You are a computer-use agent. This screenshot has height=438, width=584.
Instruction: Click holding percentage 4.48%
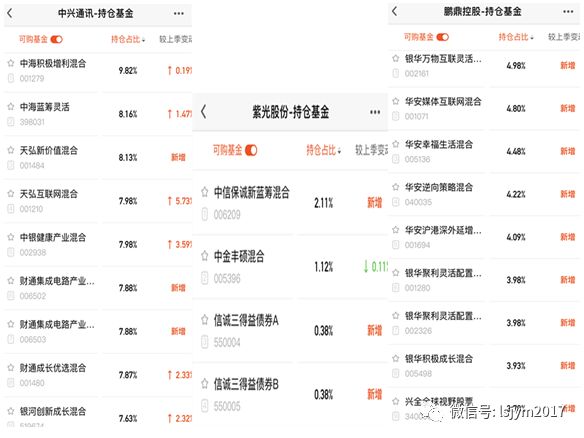pos(516,152)
